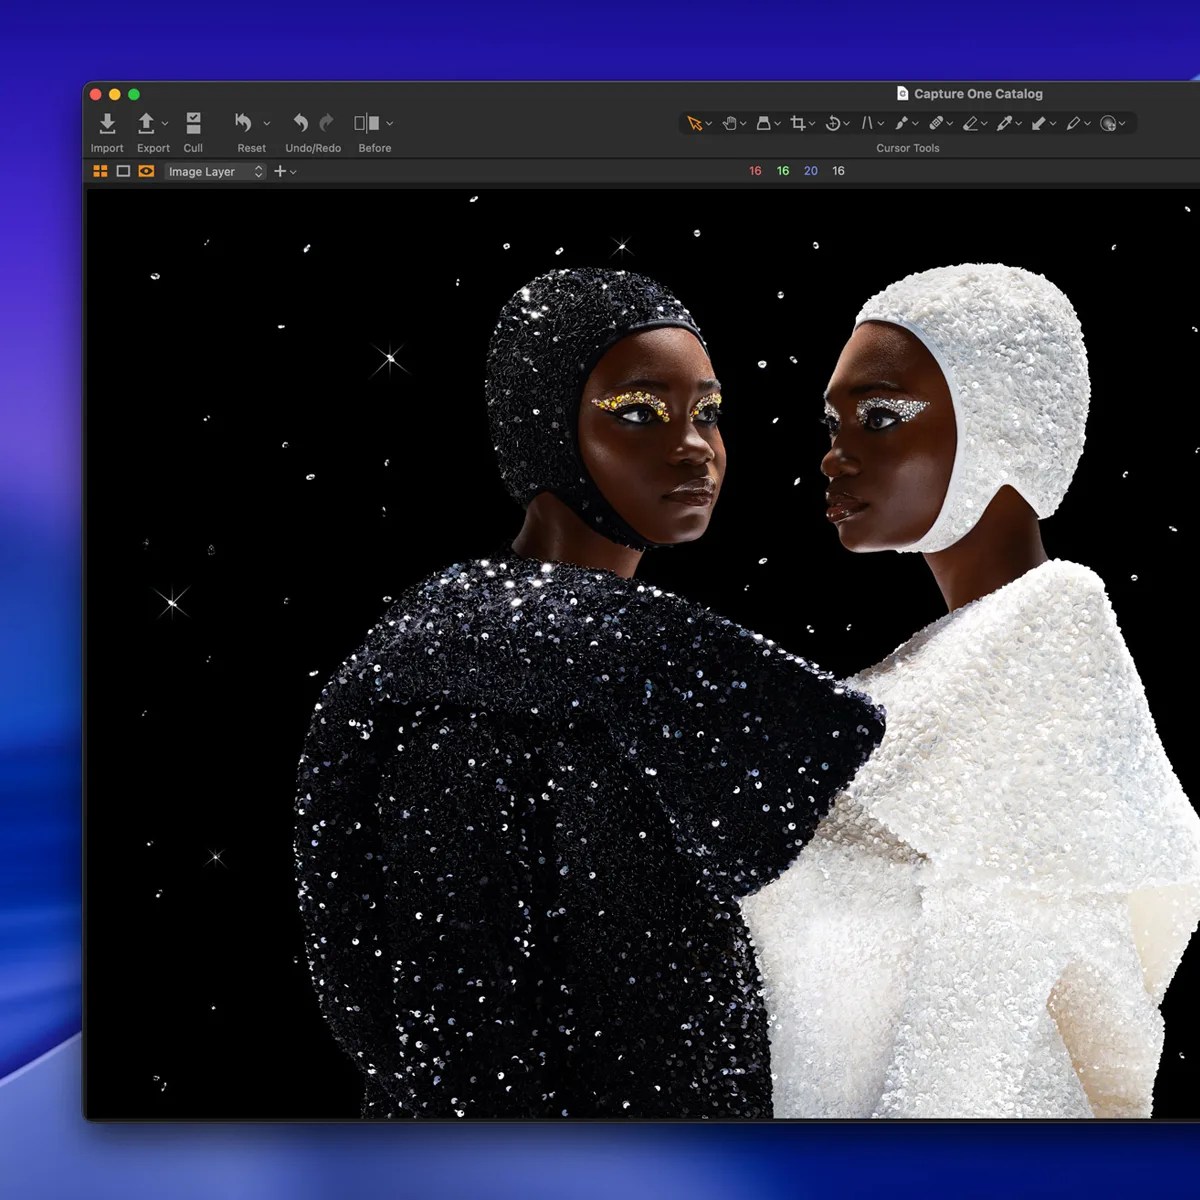Click the Cull label
The width and height of the screenshot is (1200, 1200).
click(193, 148)
